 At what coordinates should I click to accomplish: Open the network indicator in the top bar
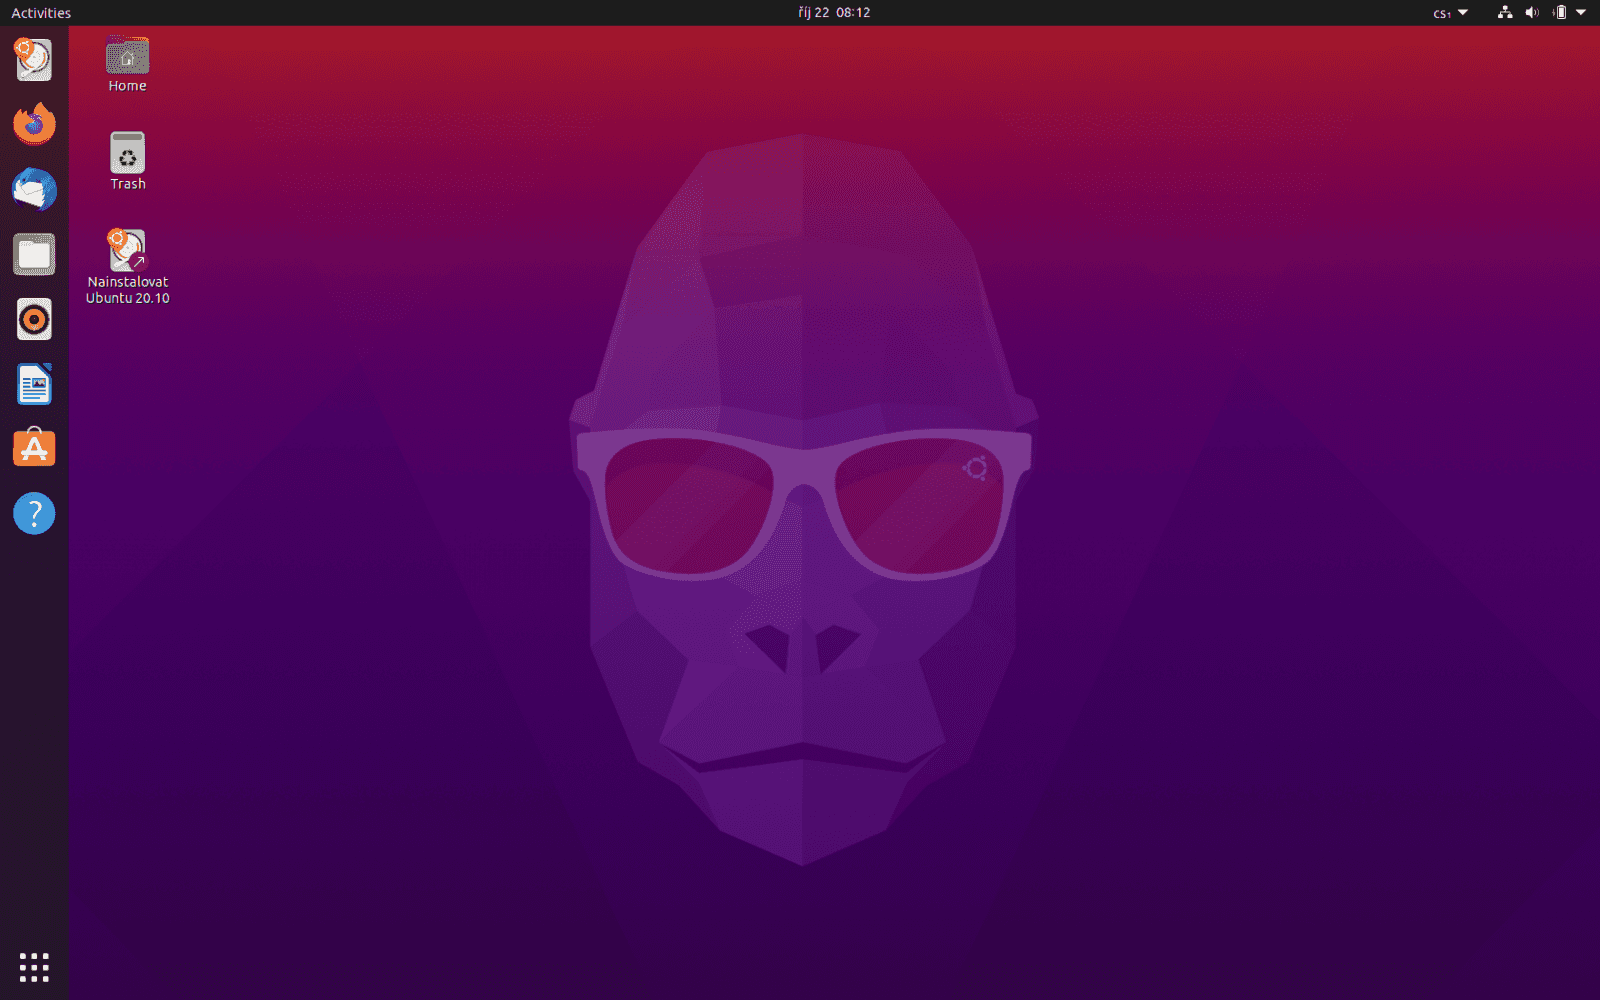click(1504, 13)
